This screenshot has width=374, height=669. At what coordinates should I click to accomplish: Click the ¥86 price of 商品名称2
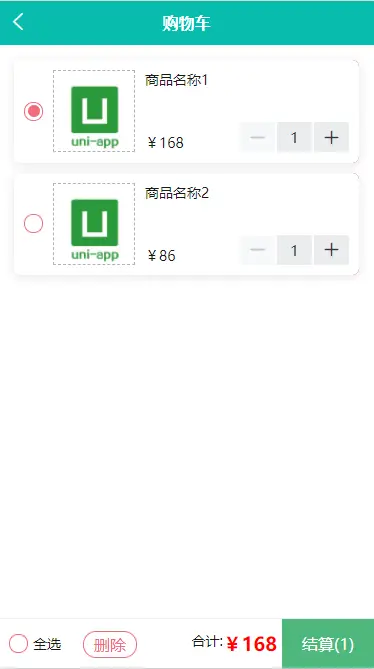(x=161, y=256)
